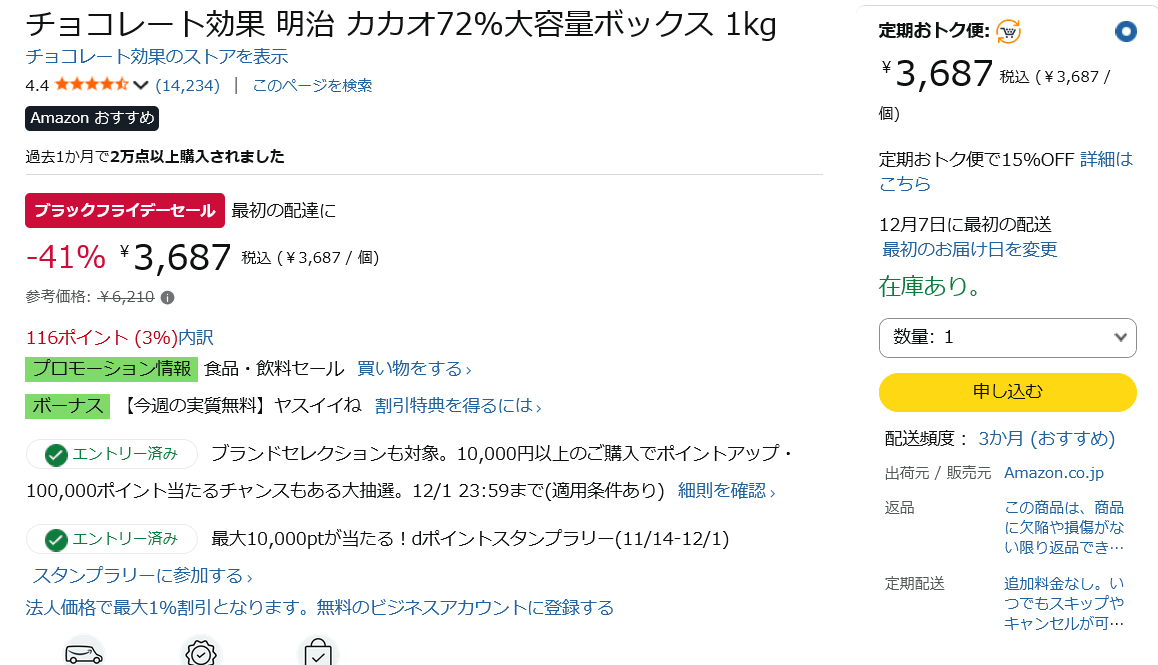The width and height of the screenshot is (1158, 665).
Task: Click スタンプラリーに参加する link
Action: [x=142, y=576]
